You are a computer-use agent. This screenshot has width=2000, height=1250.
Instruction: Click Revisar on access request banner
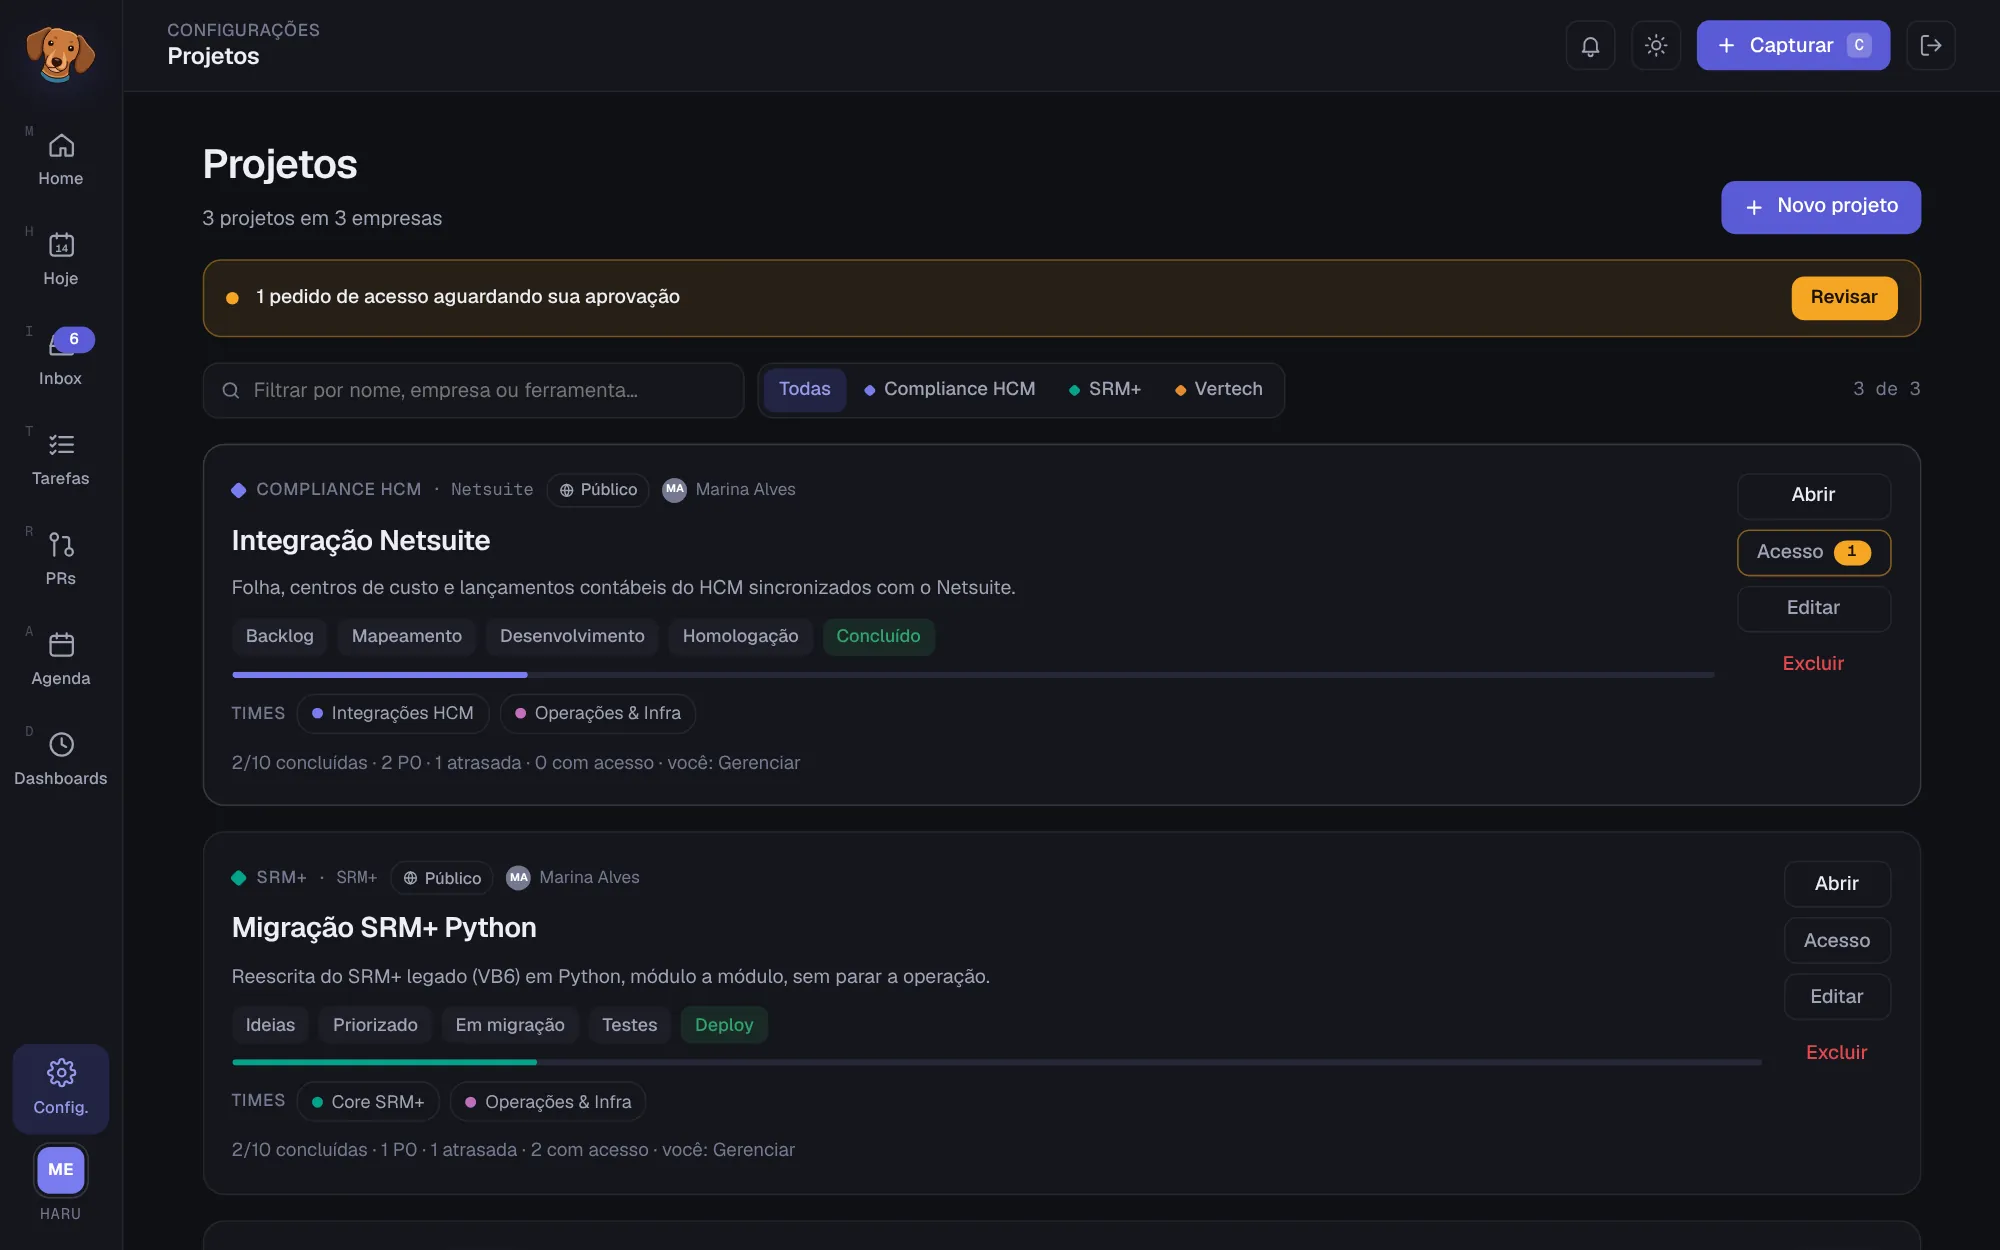pos(1844,298)
